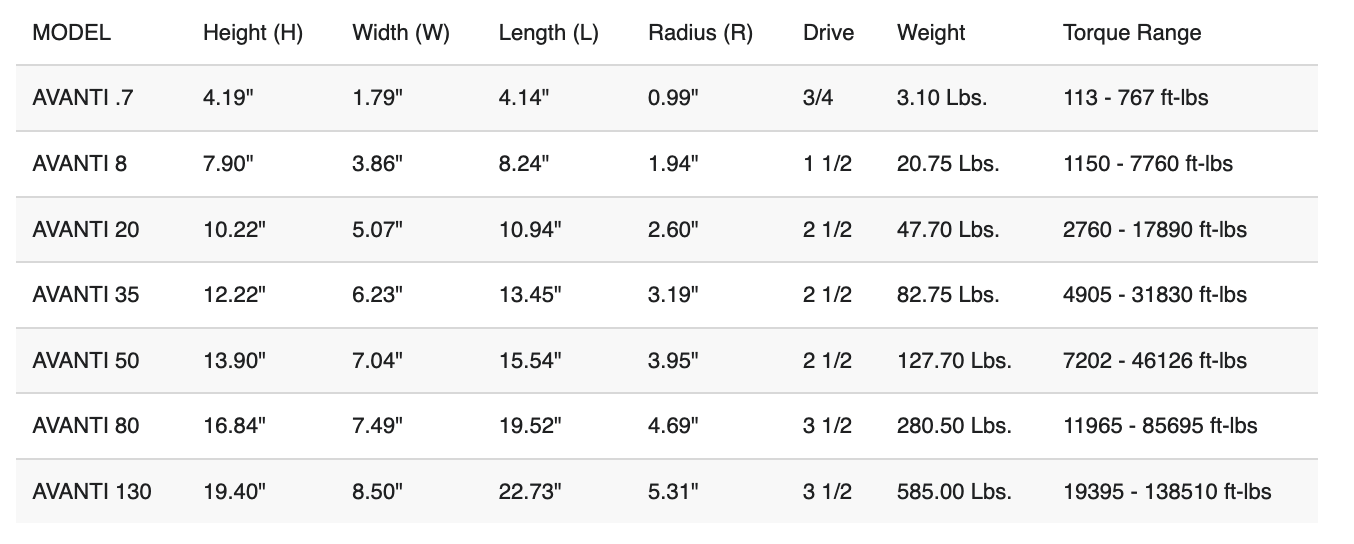This screenshot has width=1354, height=544.
Task: Select the AVANTI 35 model cell
Action: [86, 295]
